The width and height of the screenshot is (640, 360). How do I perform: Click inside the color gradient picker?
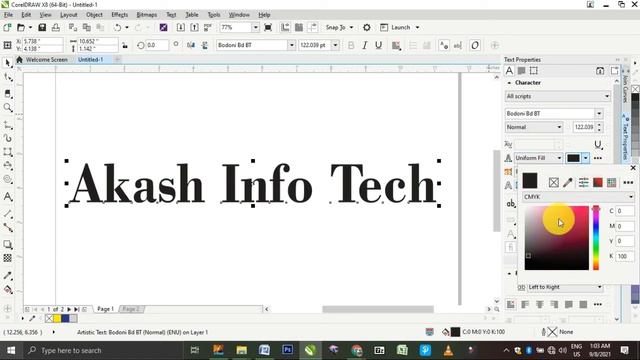click(557, 238)
